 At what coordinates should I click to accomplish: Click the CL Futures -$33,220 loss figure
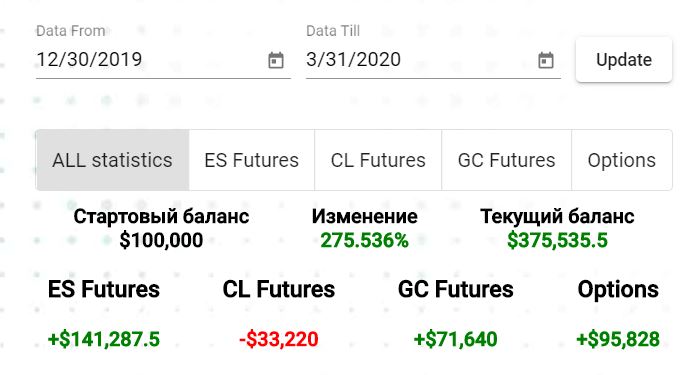(279, 339)
